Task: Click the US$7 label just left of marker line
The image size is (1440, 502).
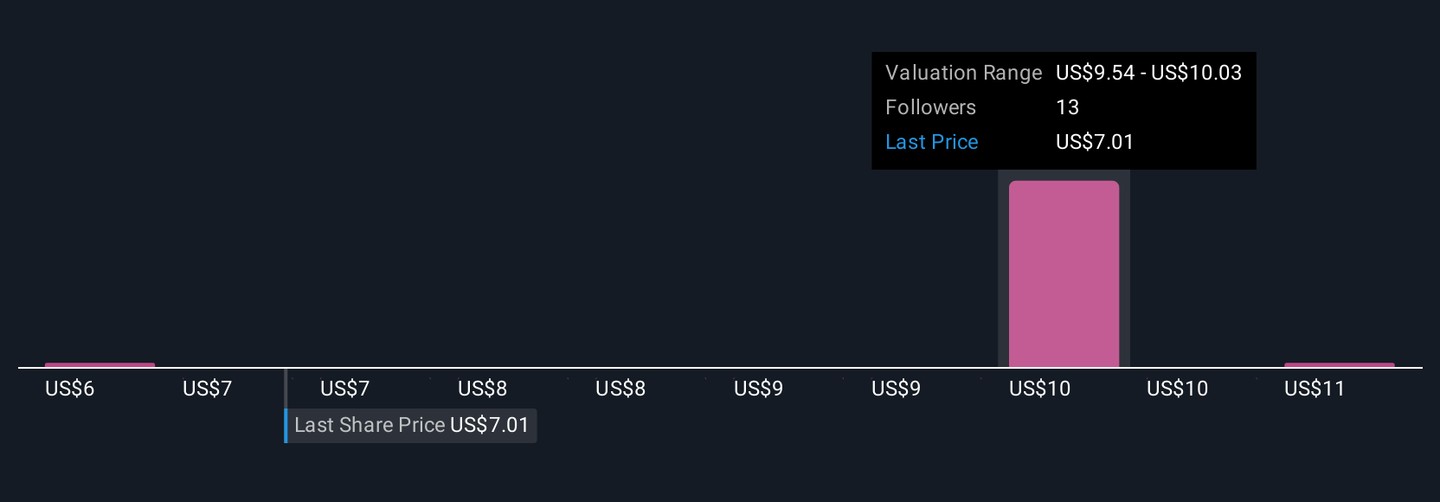Action: (207, 389)
